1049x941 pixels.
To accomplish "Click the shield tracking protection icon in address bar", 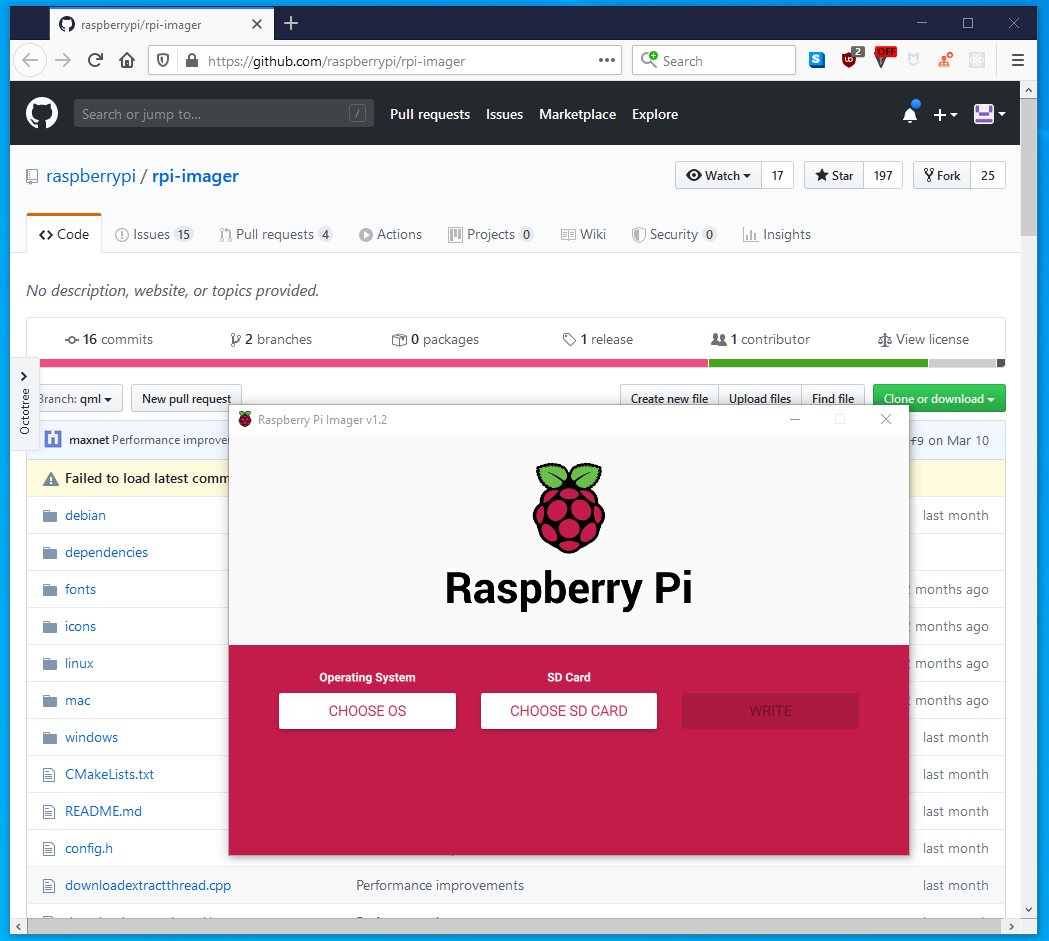I will (x=163, y=60).
